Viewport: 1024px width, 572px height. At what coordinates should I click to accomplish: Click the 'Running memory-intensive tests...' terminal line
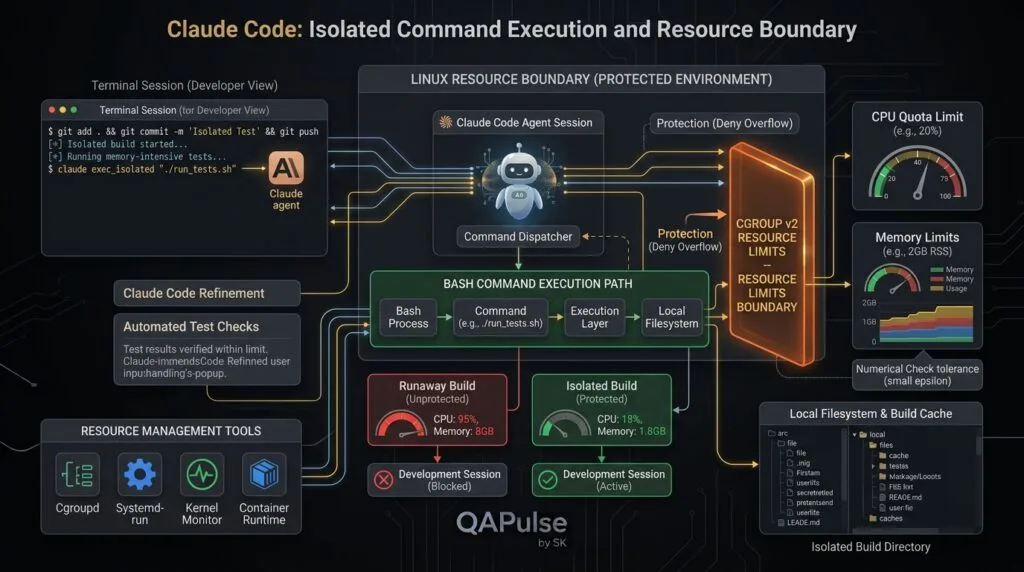click(137, 157)
